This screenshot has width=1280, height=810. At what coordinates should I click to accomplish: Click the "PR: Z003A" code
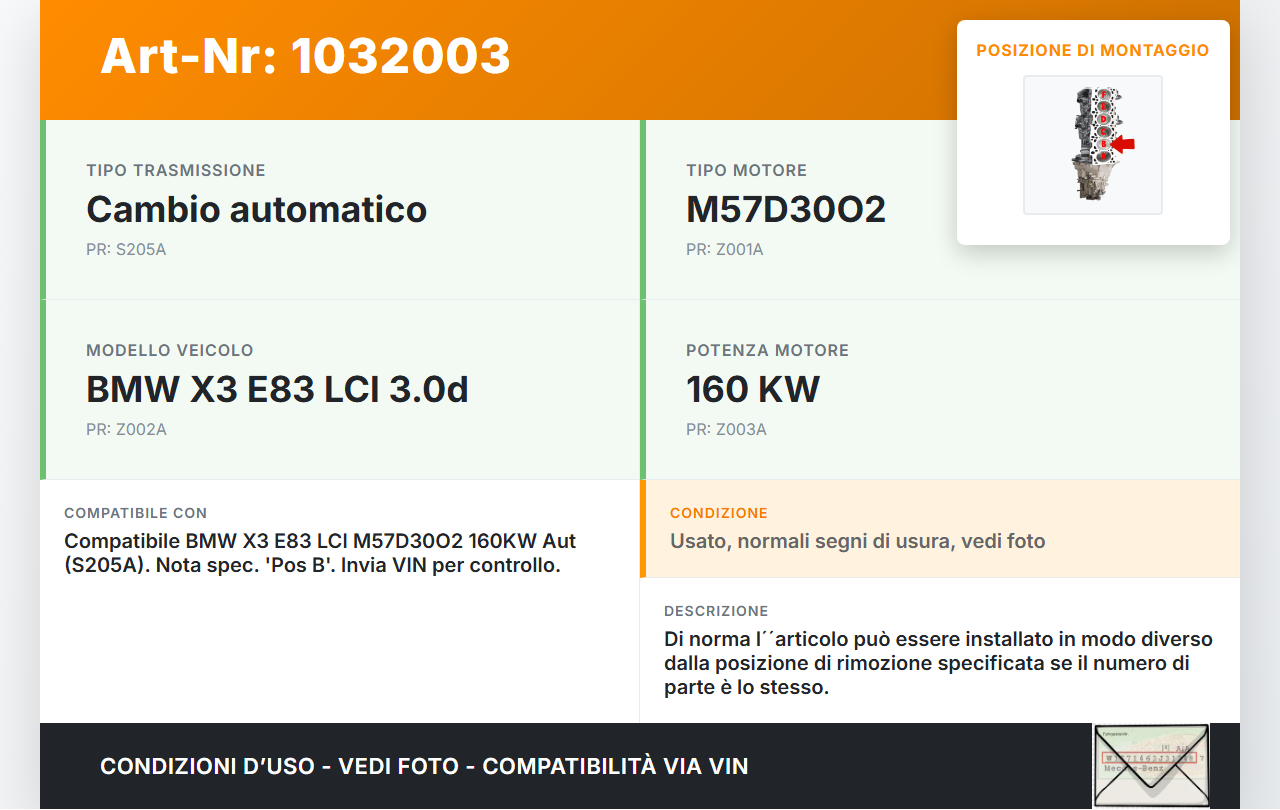pos(726,430)
